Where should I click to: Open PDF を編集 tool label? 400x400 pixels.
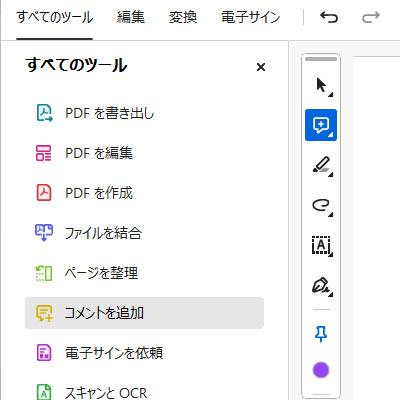pyautogui.click(x=99, y=153)
